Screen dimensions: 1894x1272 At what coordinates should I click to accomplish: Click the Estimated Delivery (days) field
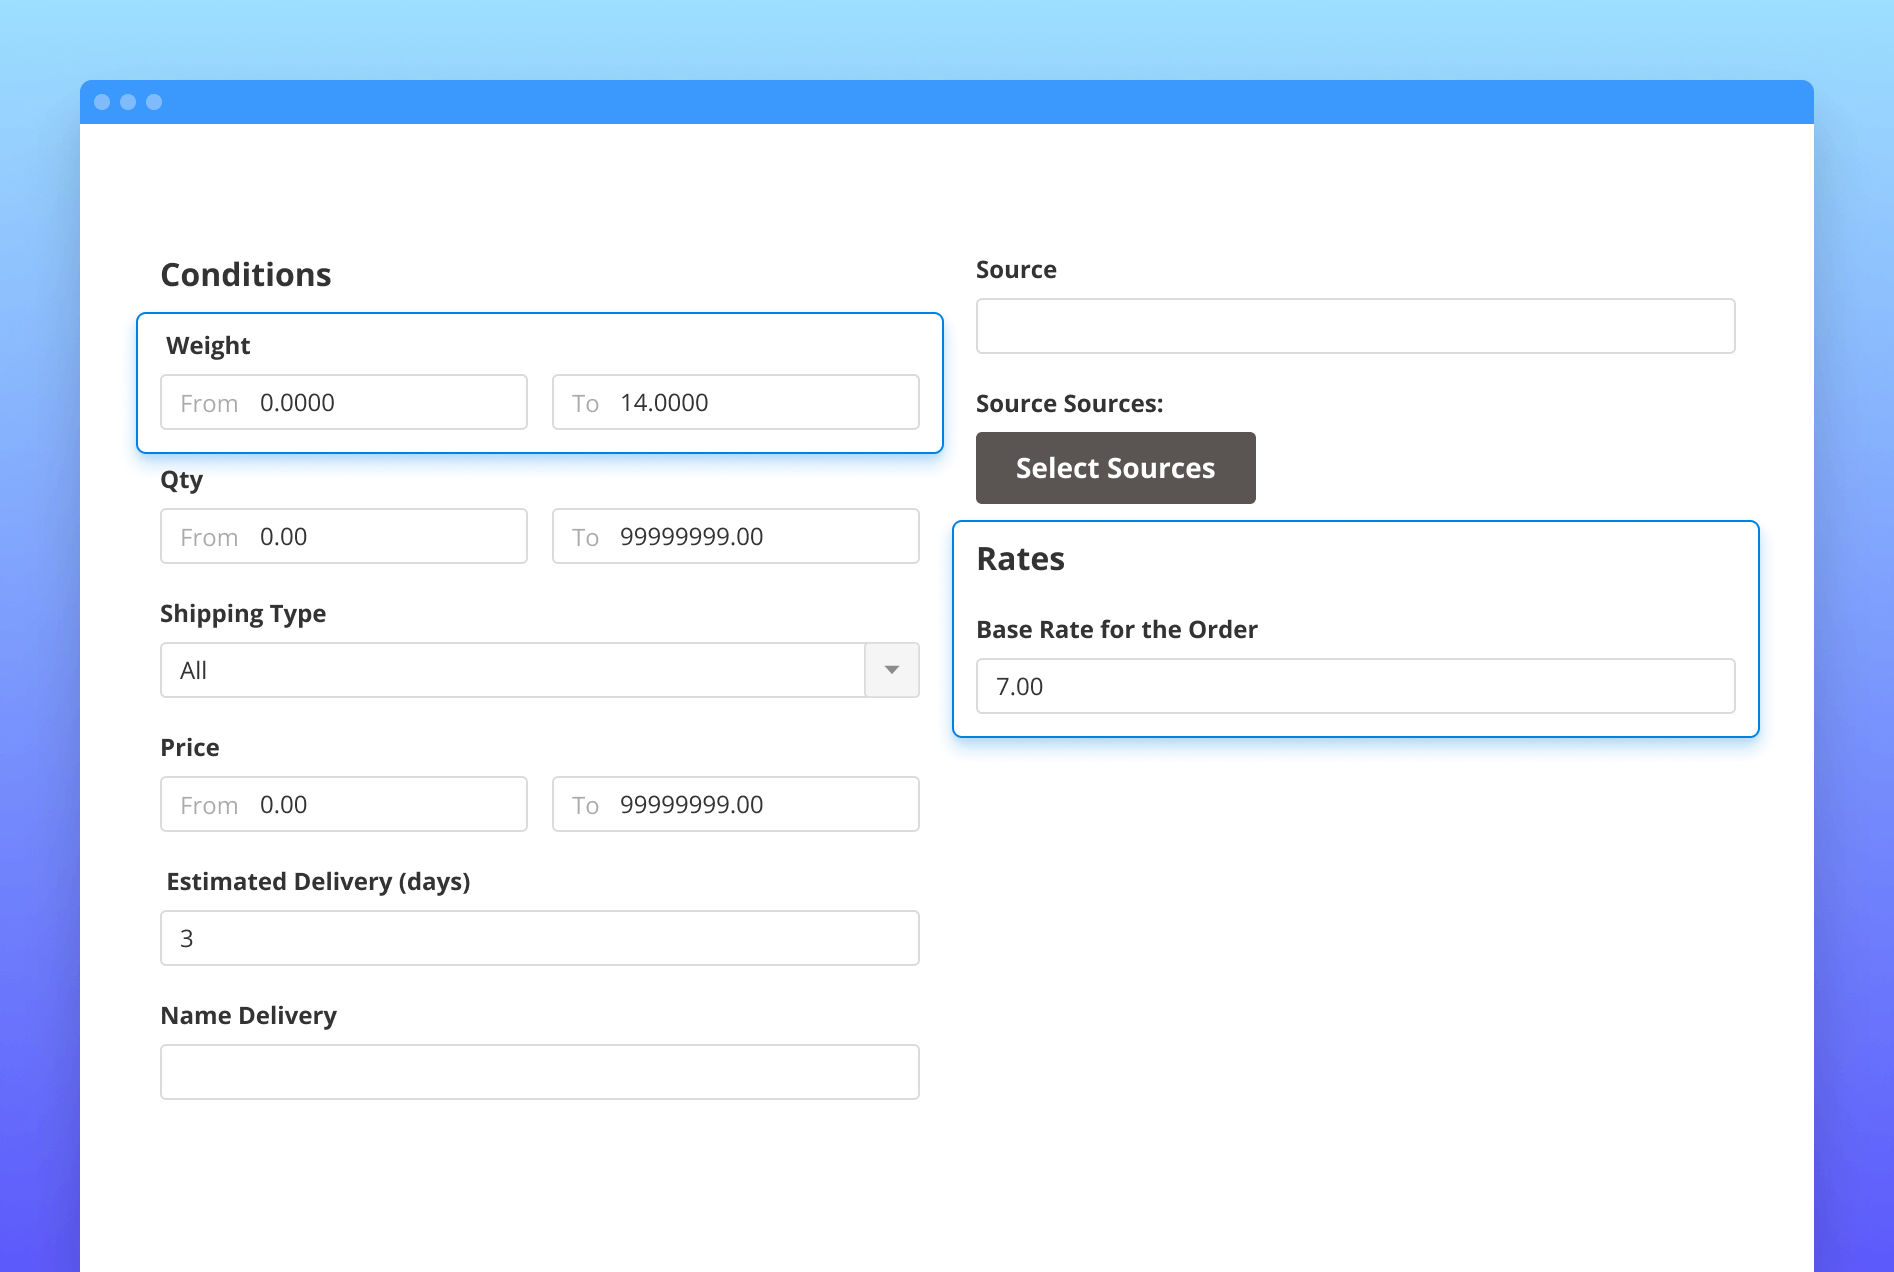539,938
